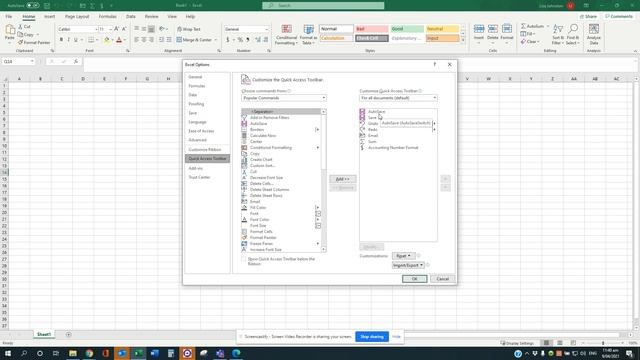Click the Font Color icon in ribbon
640x360 pixels.
click(119, 40)
